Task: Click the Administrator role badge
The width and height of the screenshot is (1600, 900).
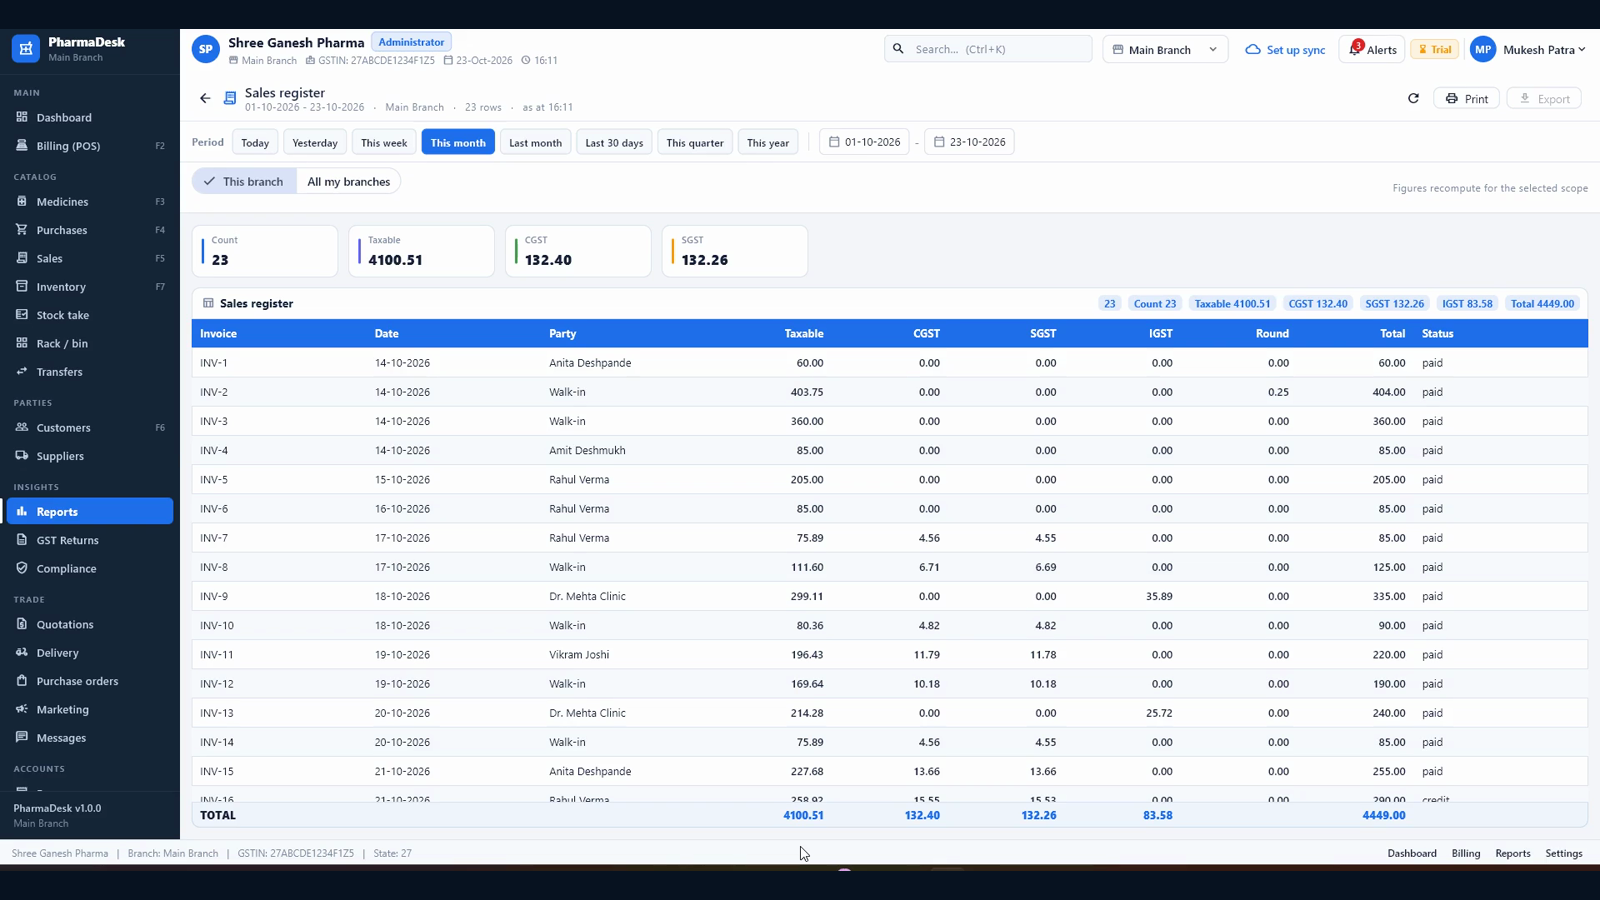Action: click(x=411, y=42)
